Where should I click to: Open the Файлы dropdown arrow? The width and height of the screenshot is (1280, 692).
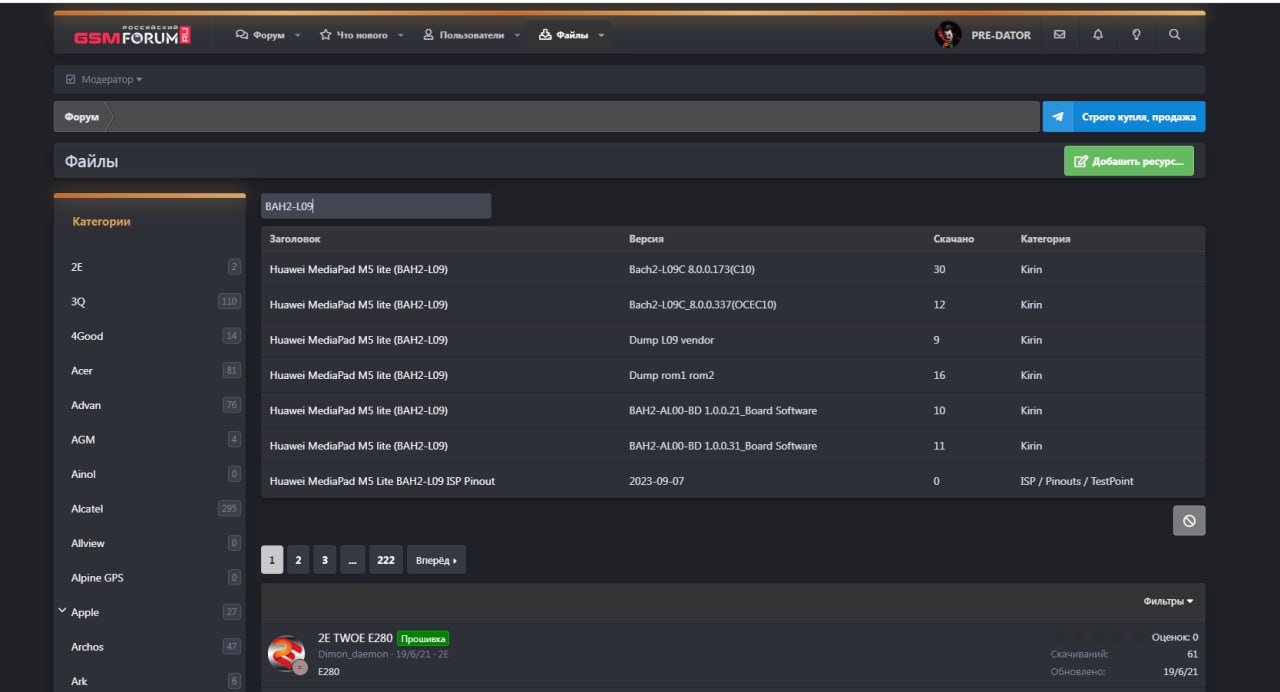coord(601,35)
